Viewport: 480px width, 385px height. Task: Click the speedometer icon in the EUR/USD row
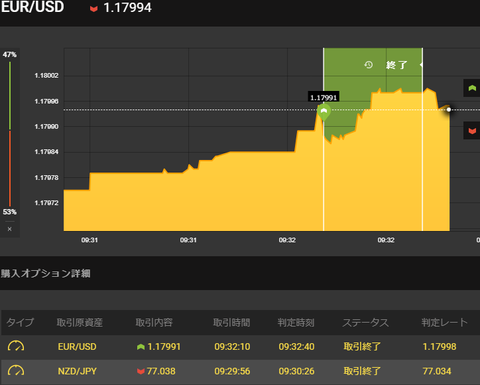pos(16,346)
